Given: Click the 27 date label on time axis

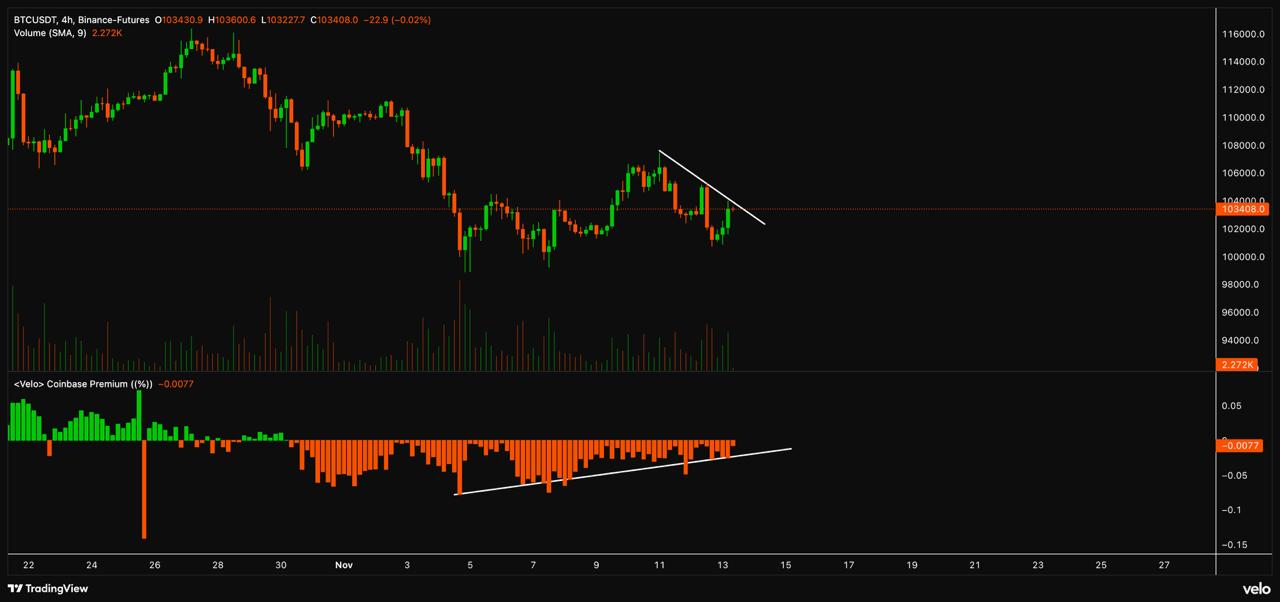Looking at the screenshot, I should click(x=1164, y=565).
